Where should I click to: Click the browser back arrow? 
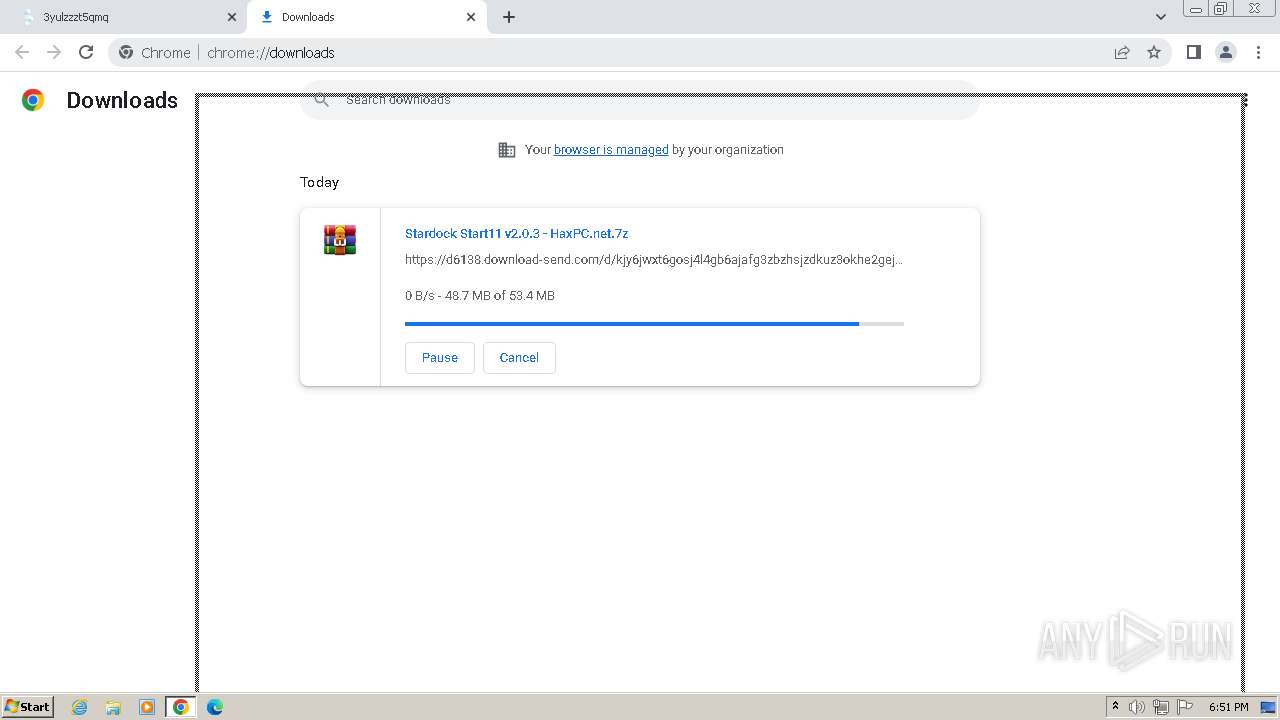pos(22,52)
